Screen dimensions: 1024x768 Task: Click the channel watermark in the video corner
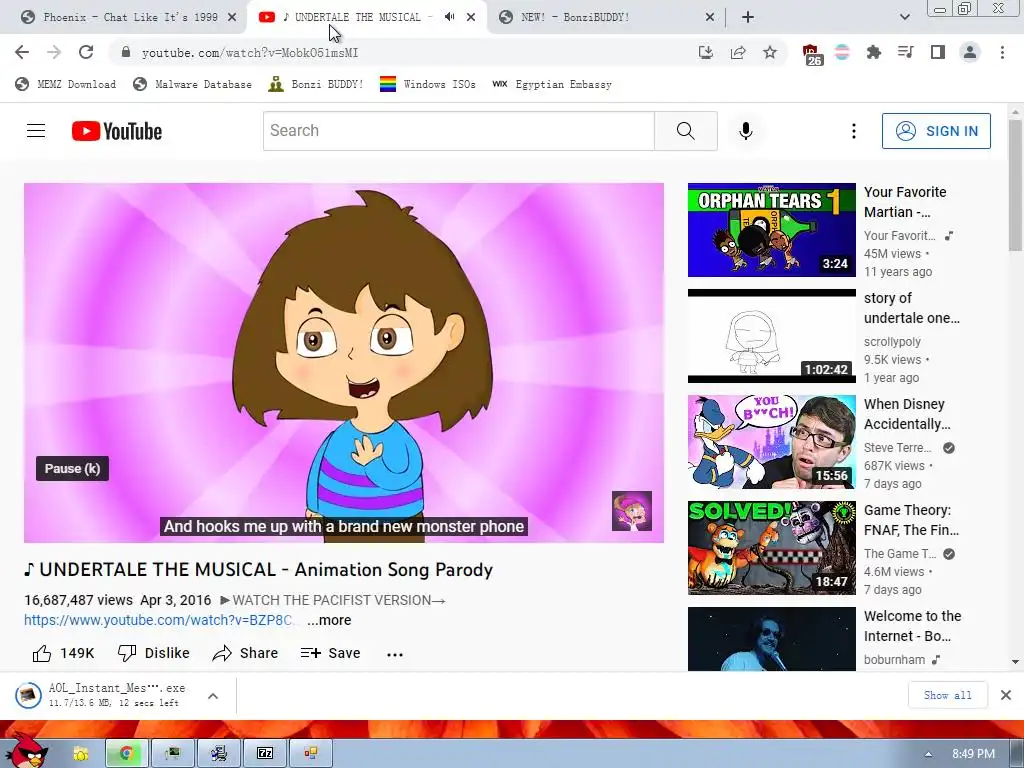(632, 511)
